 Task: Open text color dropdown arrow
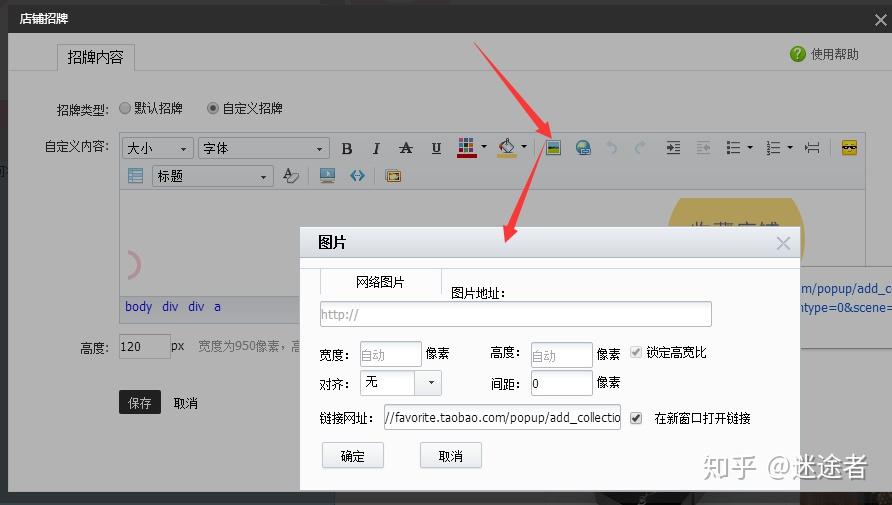(x=484, y=147)
